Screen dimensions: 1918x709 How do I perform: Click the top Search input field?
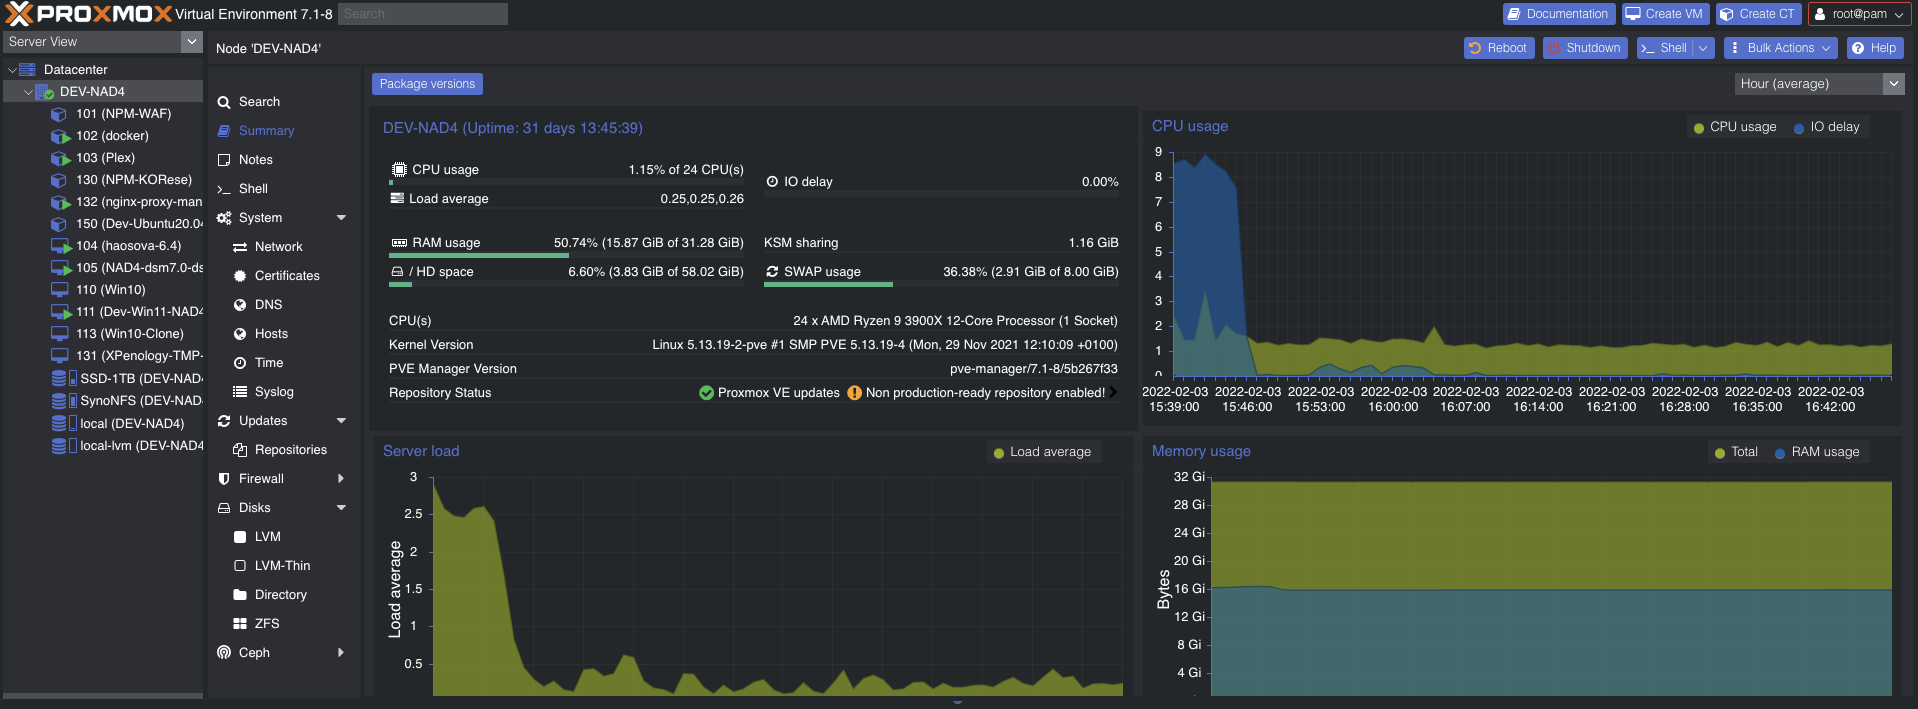pos(423,14)
